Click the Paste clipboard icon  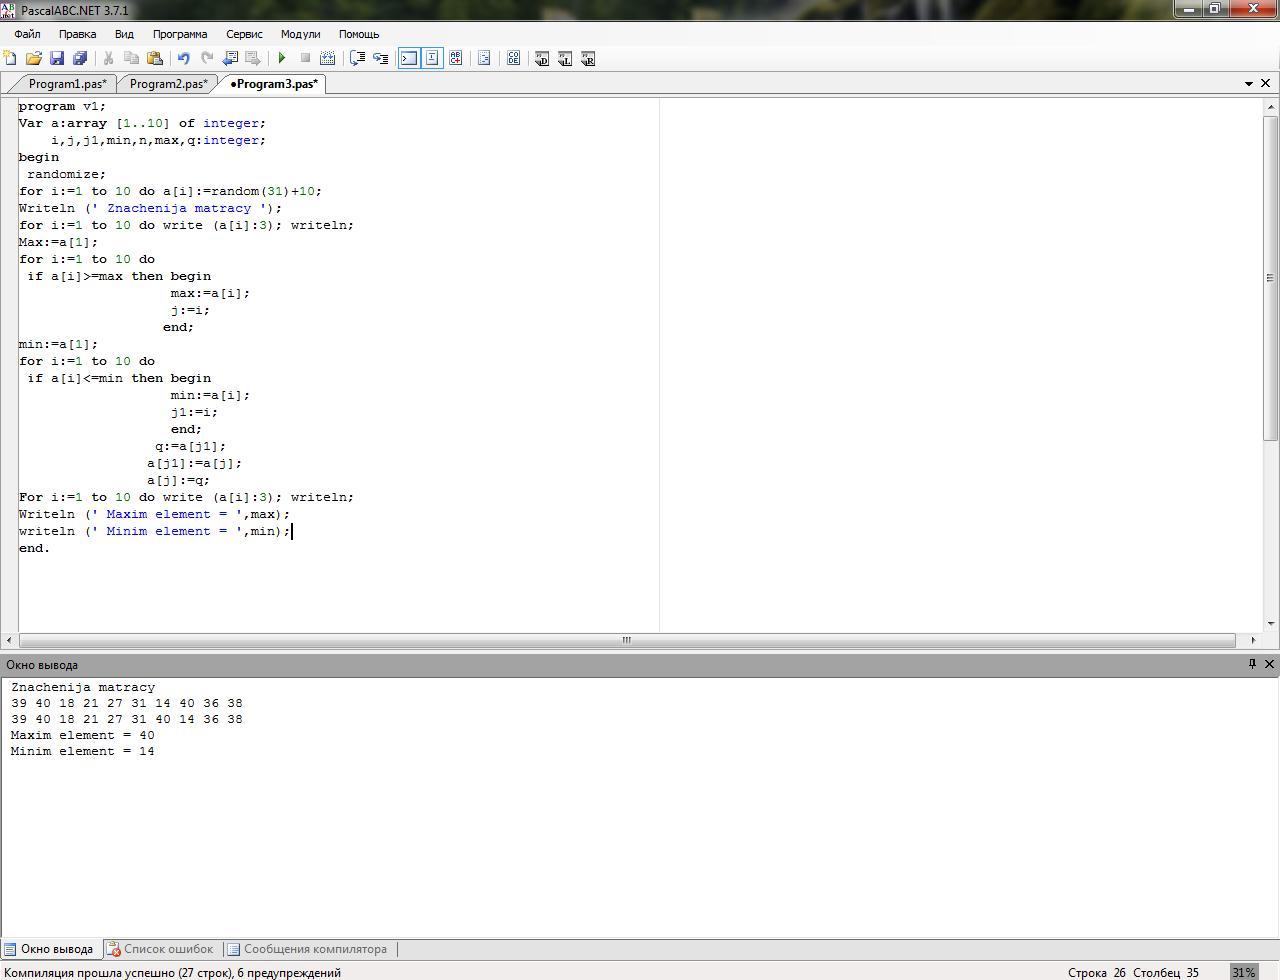[154, 58]
